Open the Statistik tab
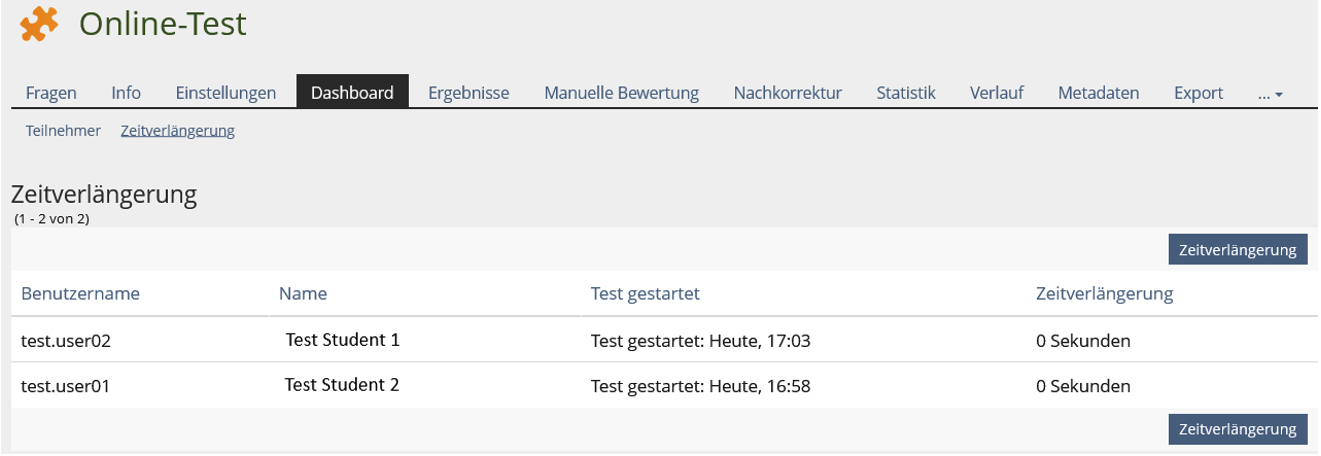Viewport: 1321px width, 456px height. click(906, 93)
